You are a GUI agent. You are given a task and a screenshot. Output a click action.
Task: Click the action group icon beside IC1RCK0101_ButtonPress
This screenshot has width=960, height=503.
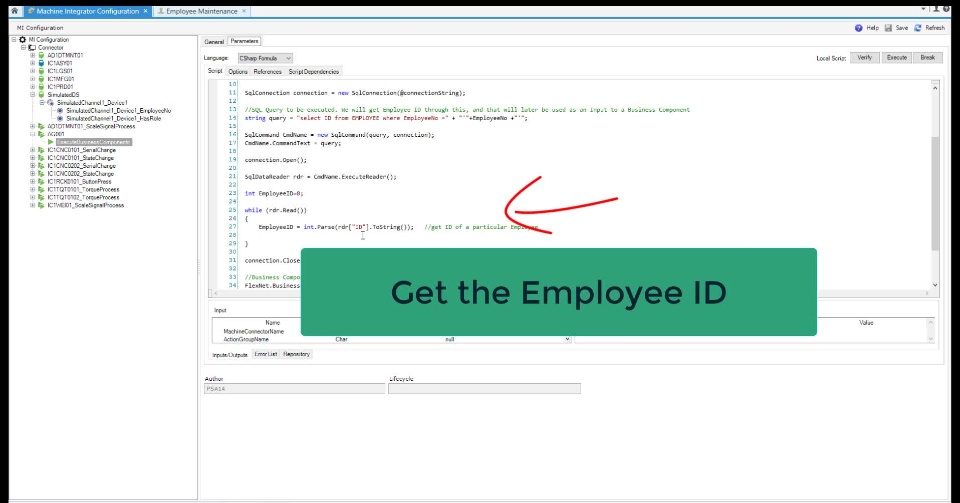pos(41,182)
